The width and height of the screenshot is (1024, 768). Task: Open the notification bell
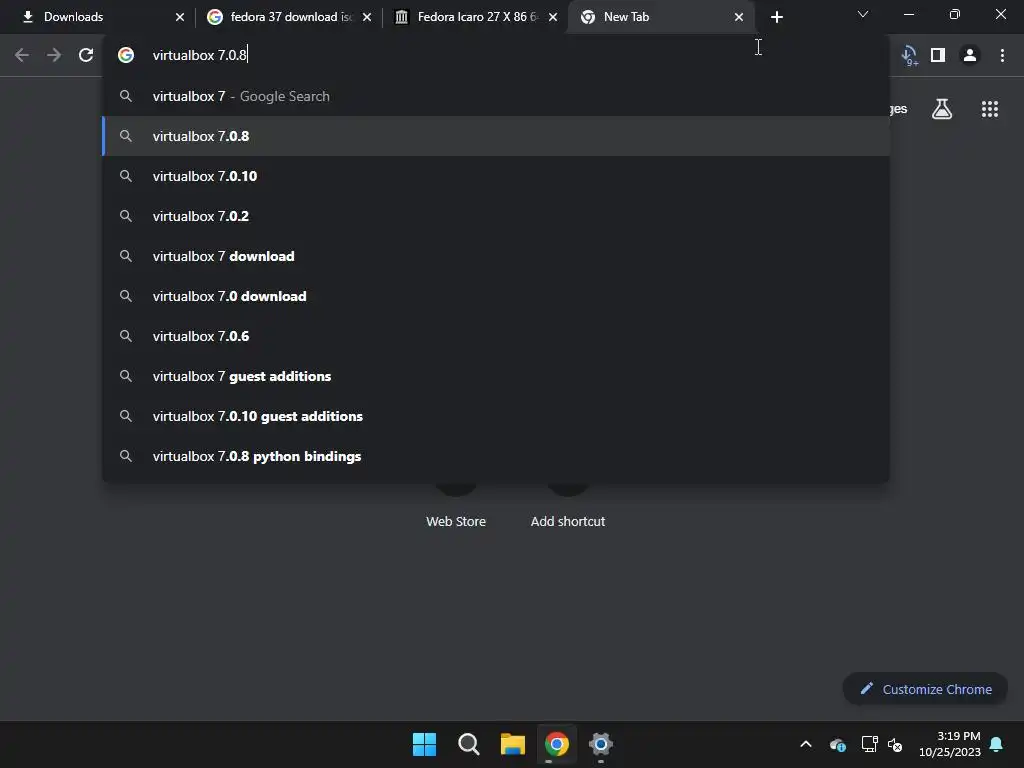pos(997,744)
